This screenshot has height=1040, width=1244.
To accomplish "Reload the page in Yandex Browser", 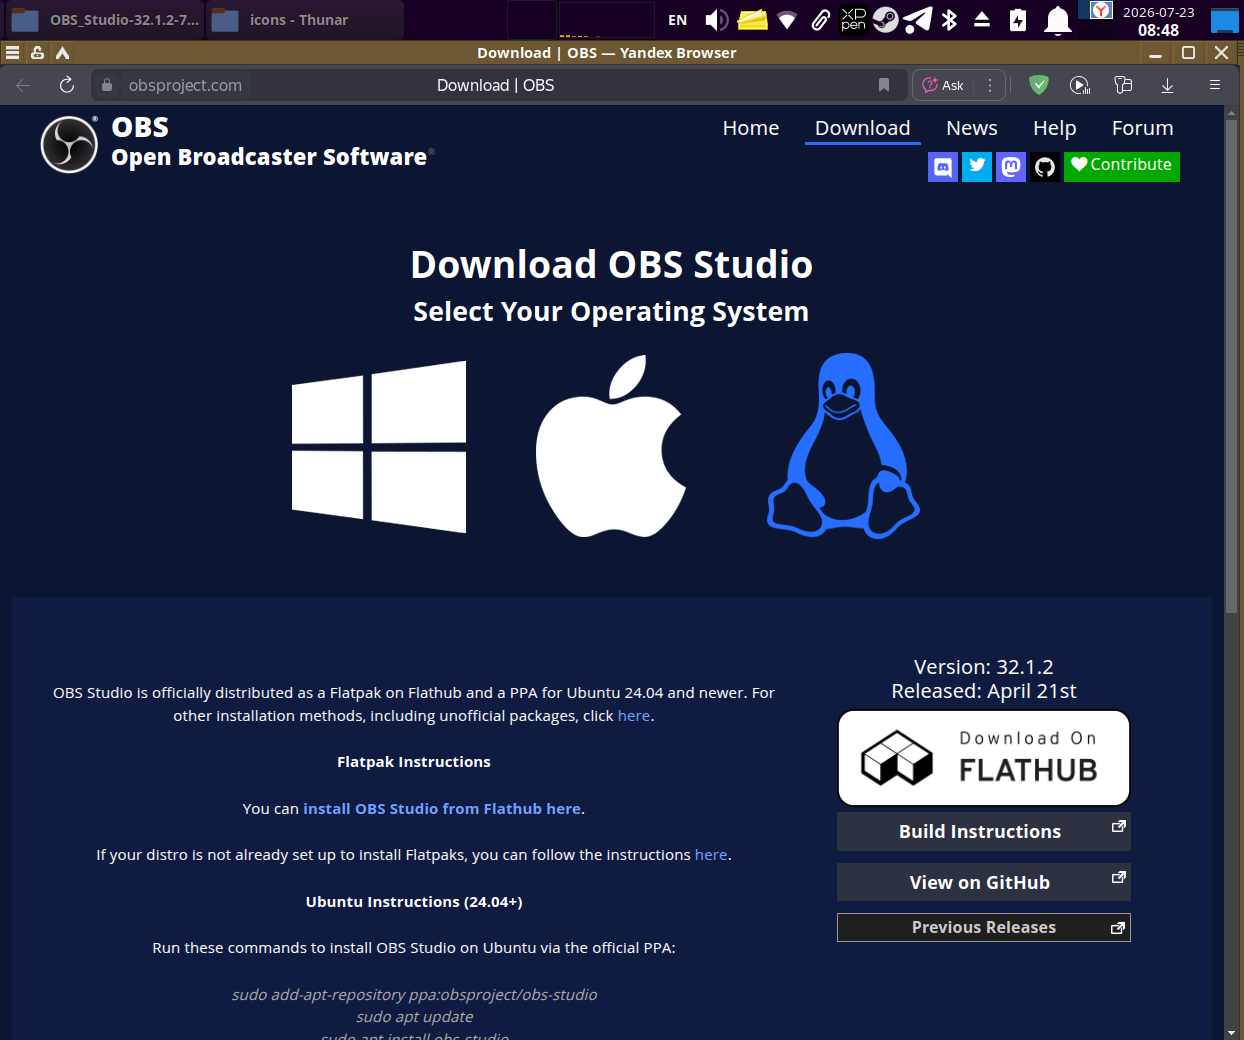I will tap(67, 85).
